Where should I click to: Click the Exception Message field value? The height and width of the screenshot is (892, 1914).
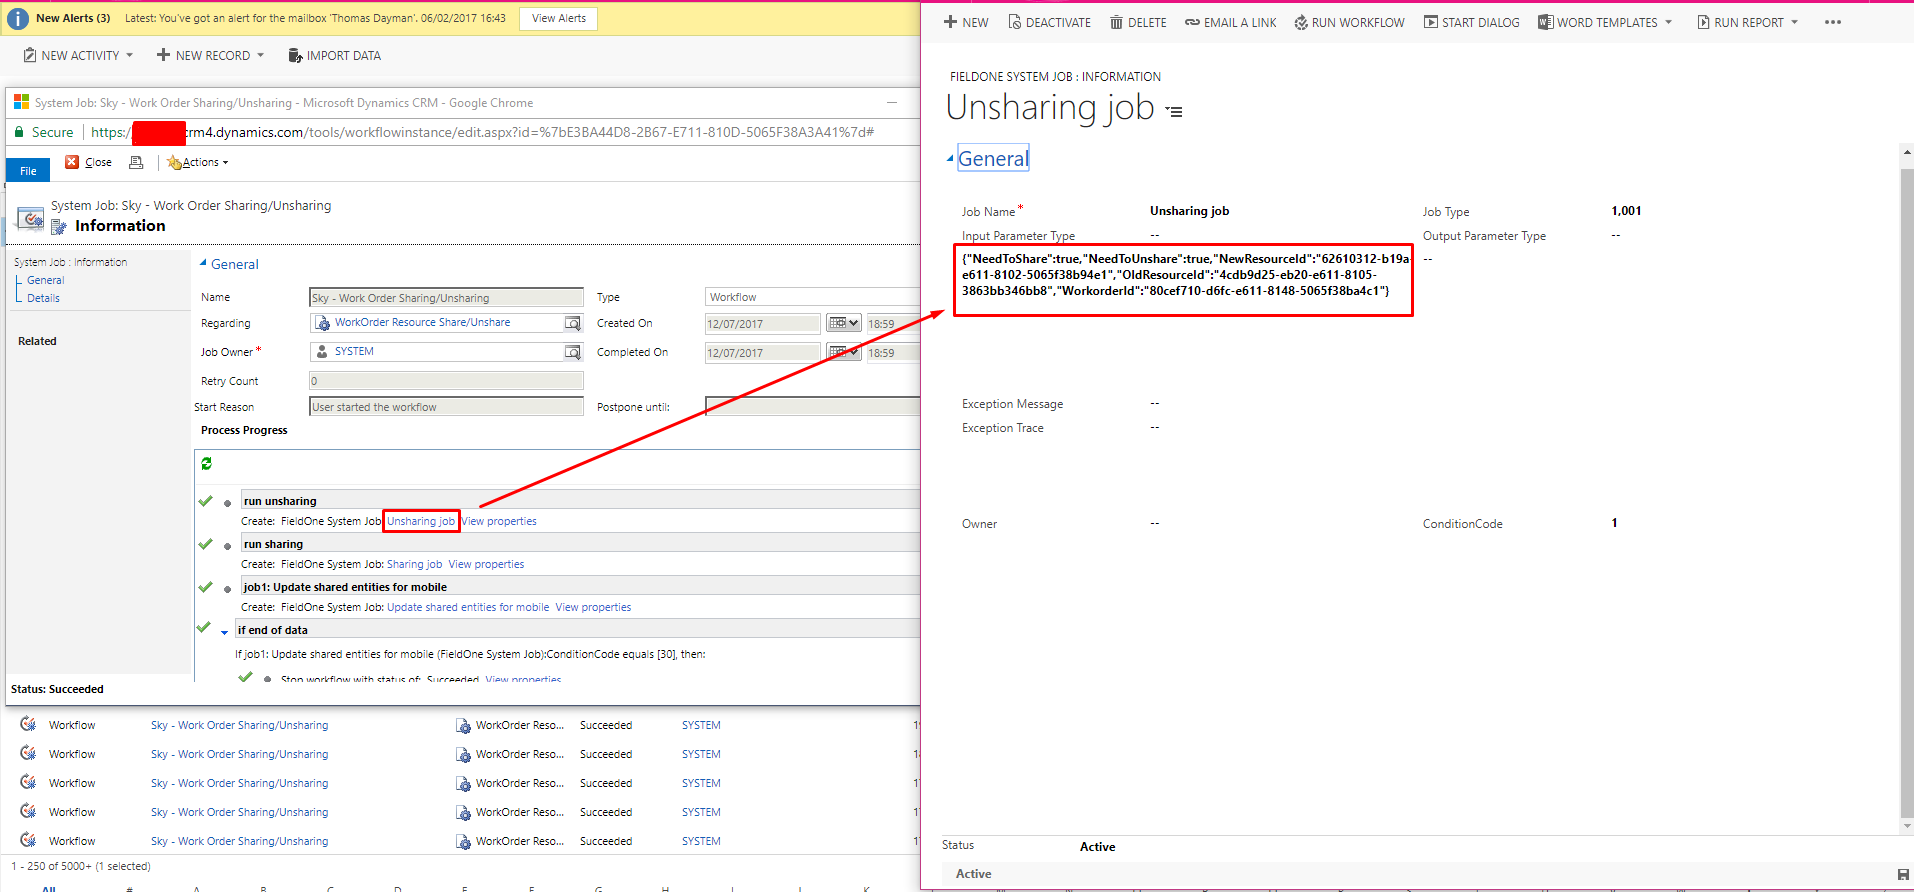tap(1154, 404)
